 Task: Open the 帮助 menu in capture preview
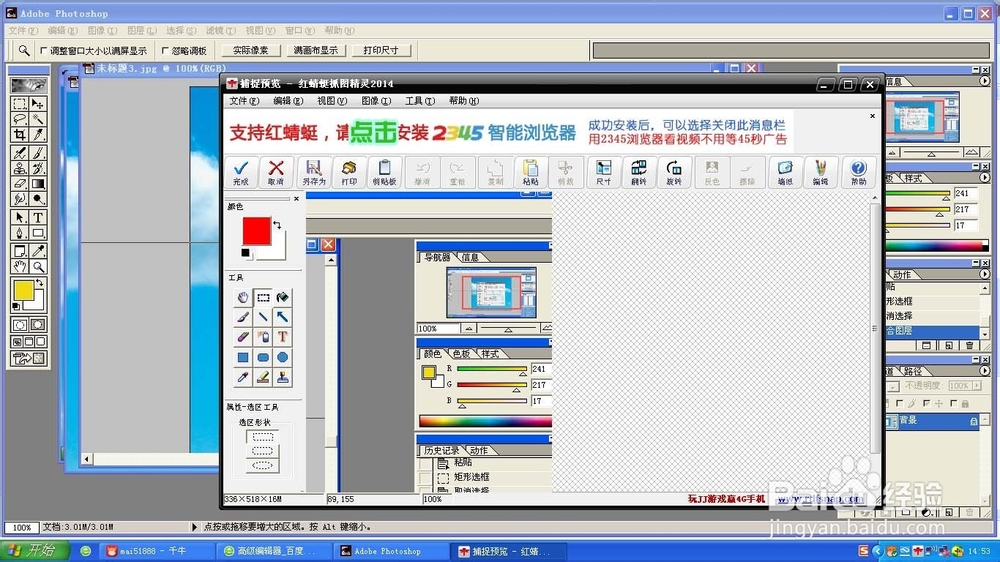click(x=464, y=101)
